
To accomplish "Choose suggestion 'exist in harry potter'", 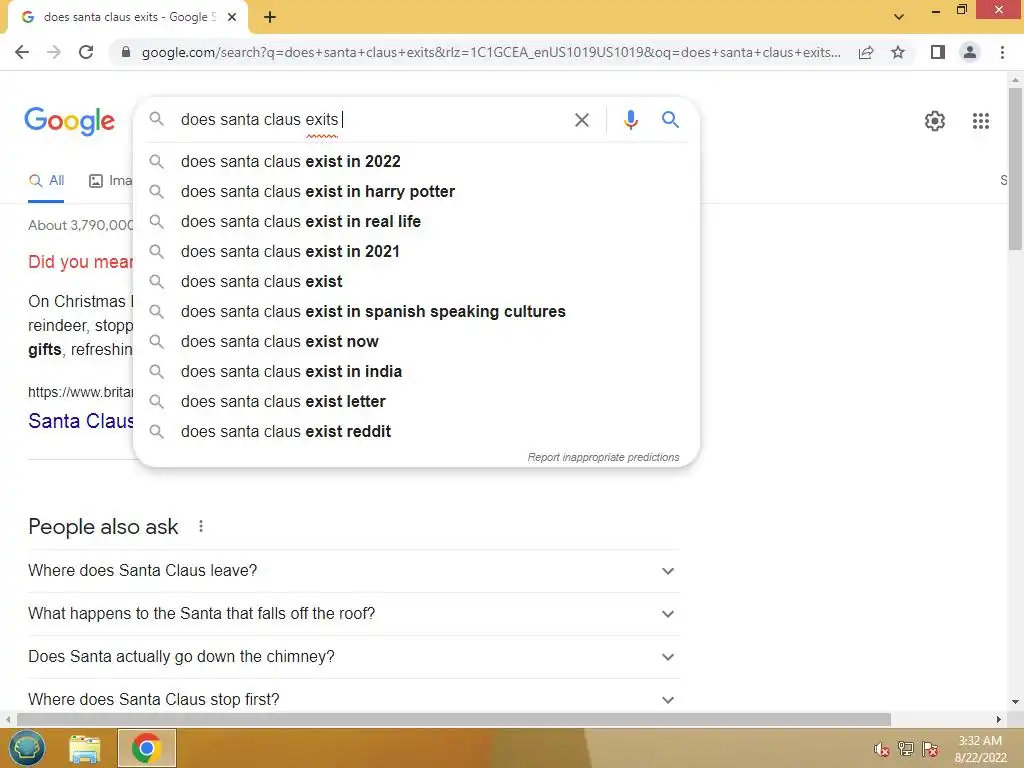I will pyautogui.click(x=417, y=191).
